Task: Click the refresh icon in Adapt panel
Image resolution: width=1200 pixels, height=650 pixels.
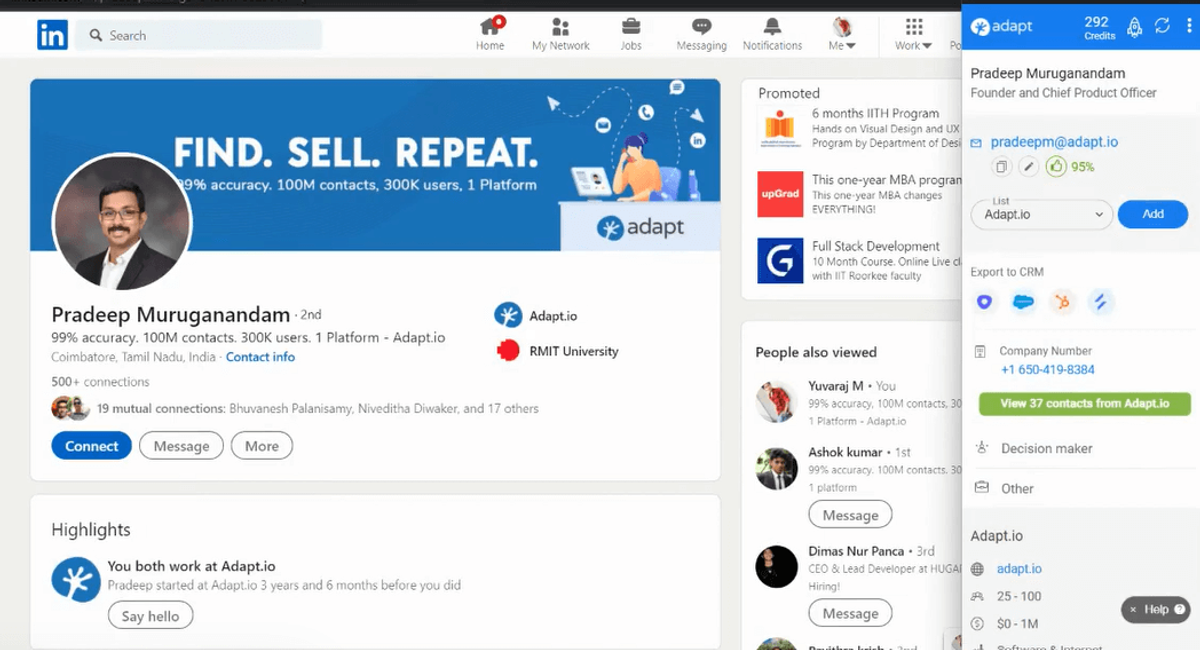Action: point(1162,27)
